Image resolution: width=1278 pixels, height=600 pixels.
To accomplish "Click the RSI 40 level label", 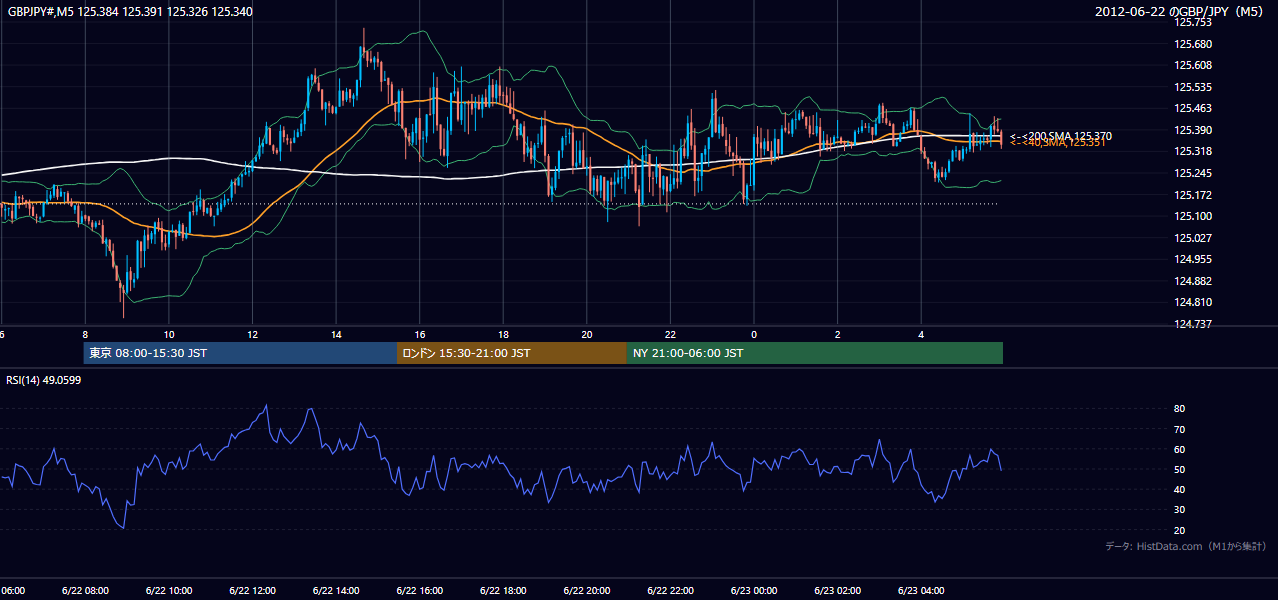I will click(1179, 489).
